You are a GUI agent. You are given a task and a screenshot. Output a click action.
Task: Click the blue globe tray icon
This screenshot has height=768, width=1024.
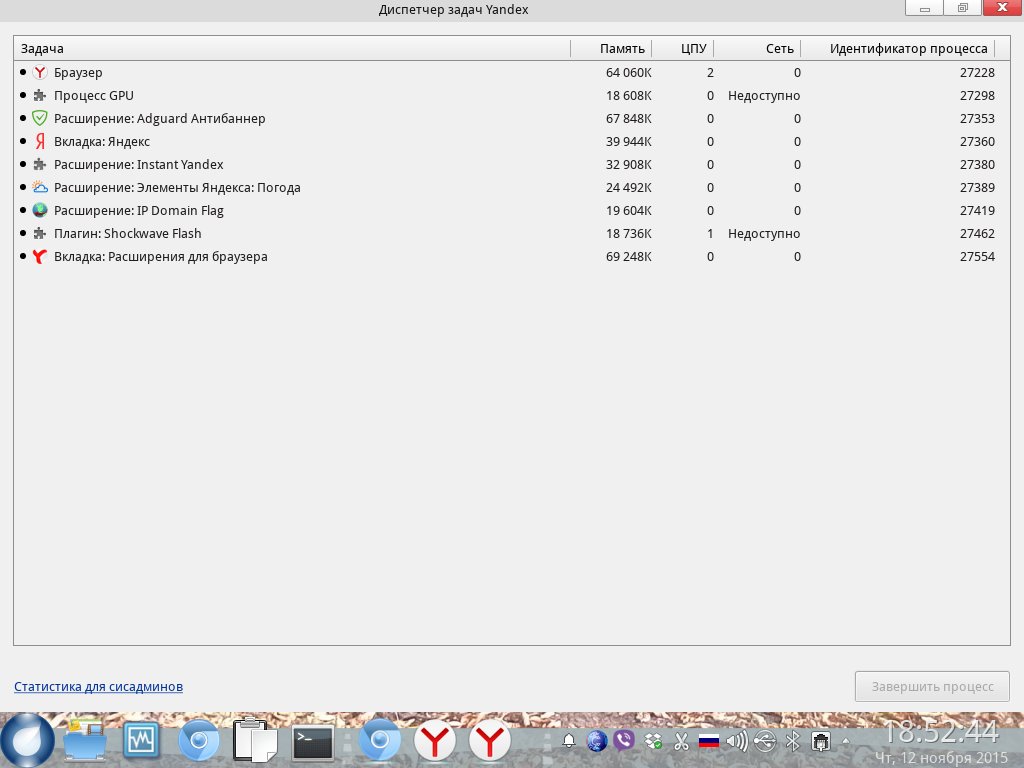597,741
